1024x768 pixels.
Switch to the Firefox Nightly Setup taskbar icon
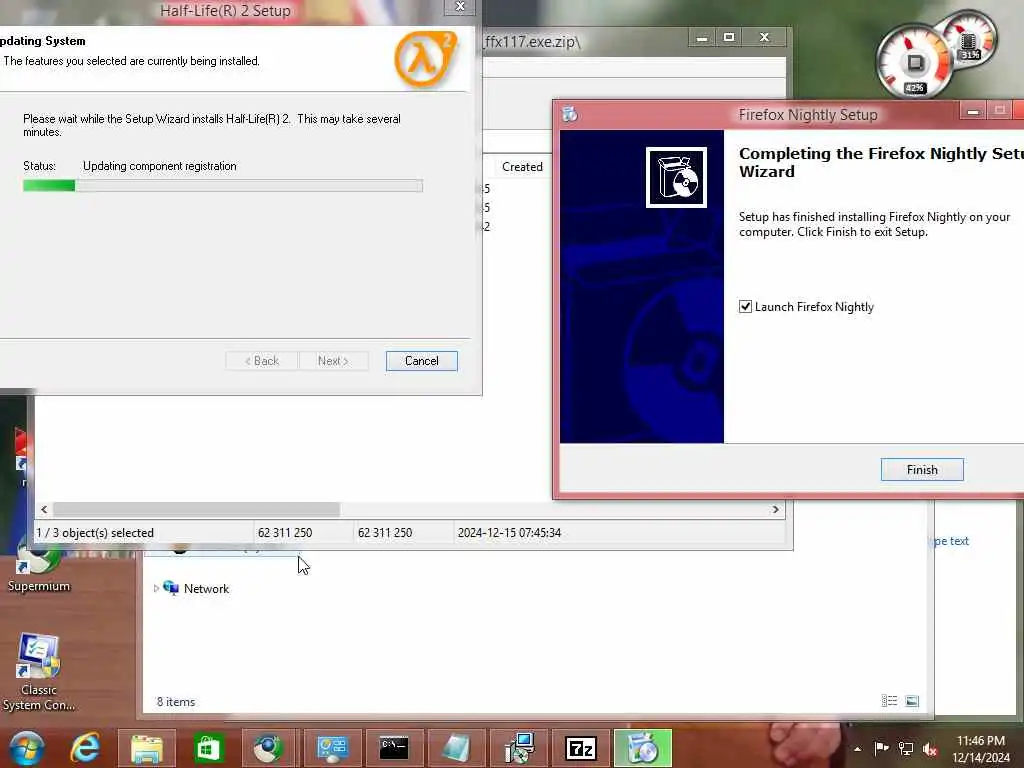643,748
